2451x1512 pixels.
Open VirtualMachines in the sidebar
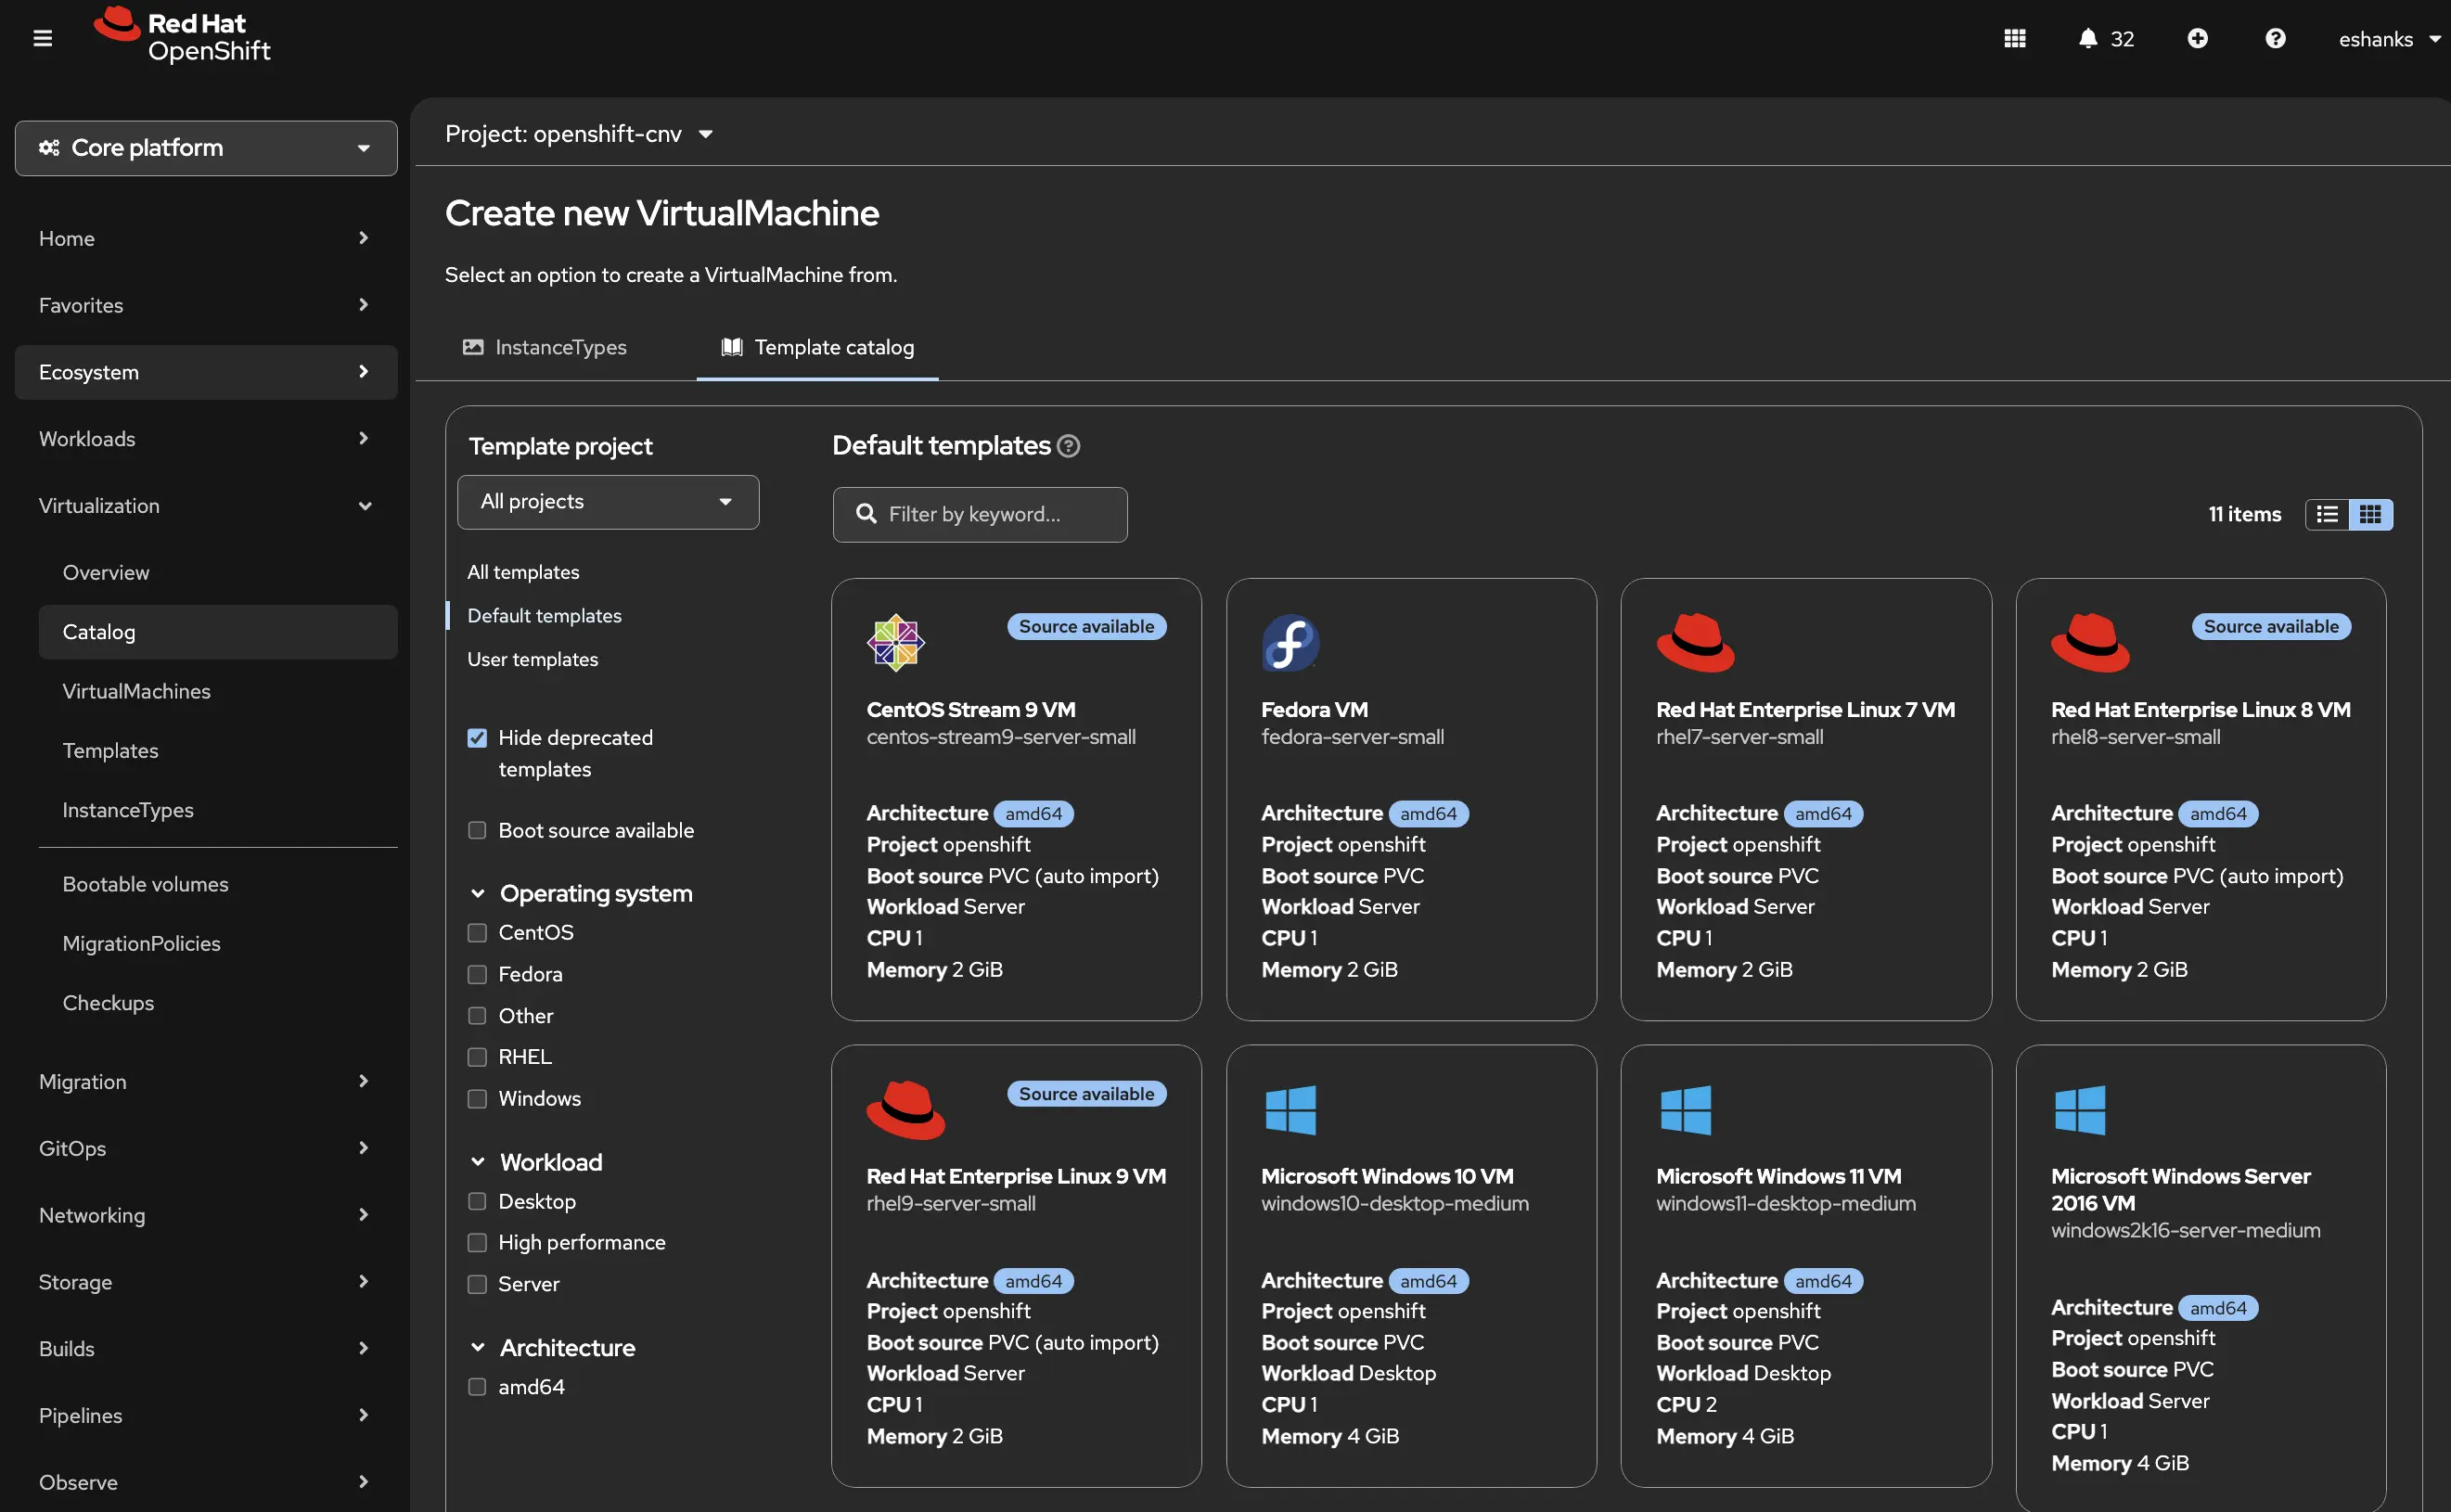pos(218,691)
